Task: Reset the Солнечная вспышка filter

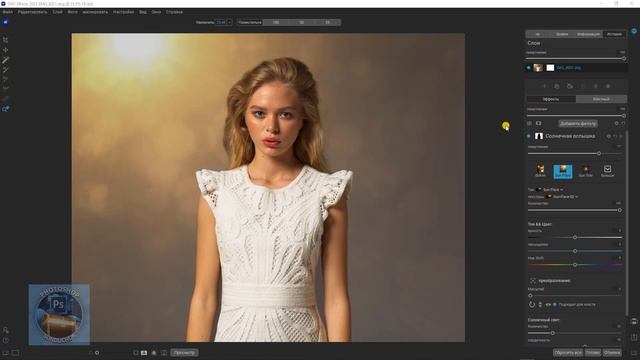Action: click(616, 136)
